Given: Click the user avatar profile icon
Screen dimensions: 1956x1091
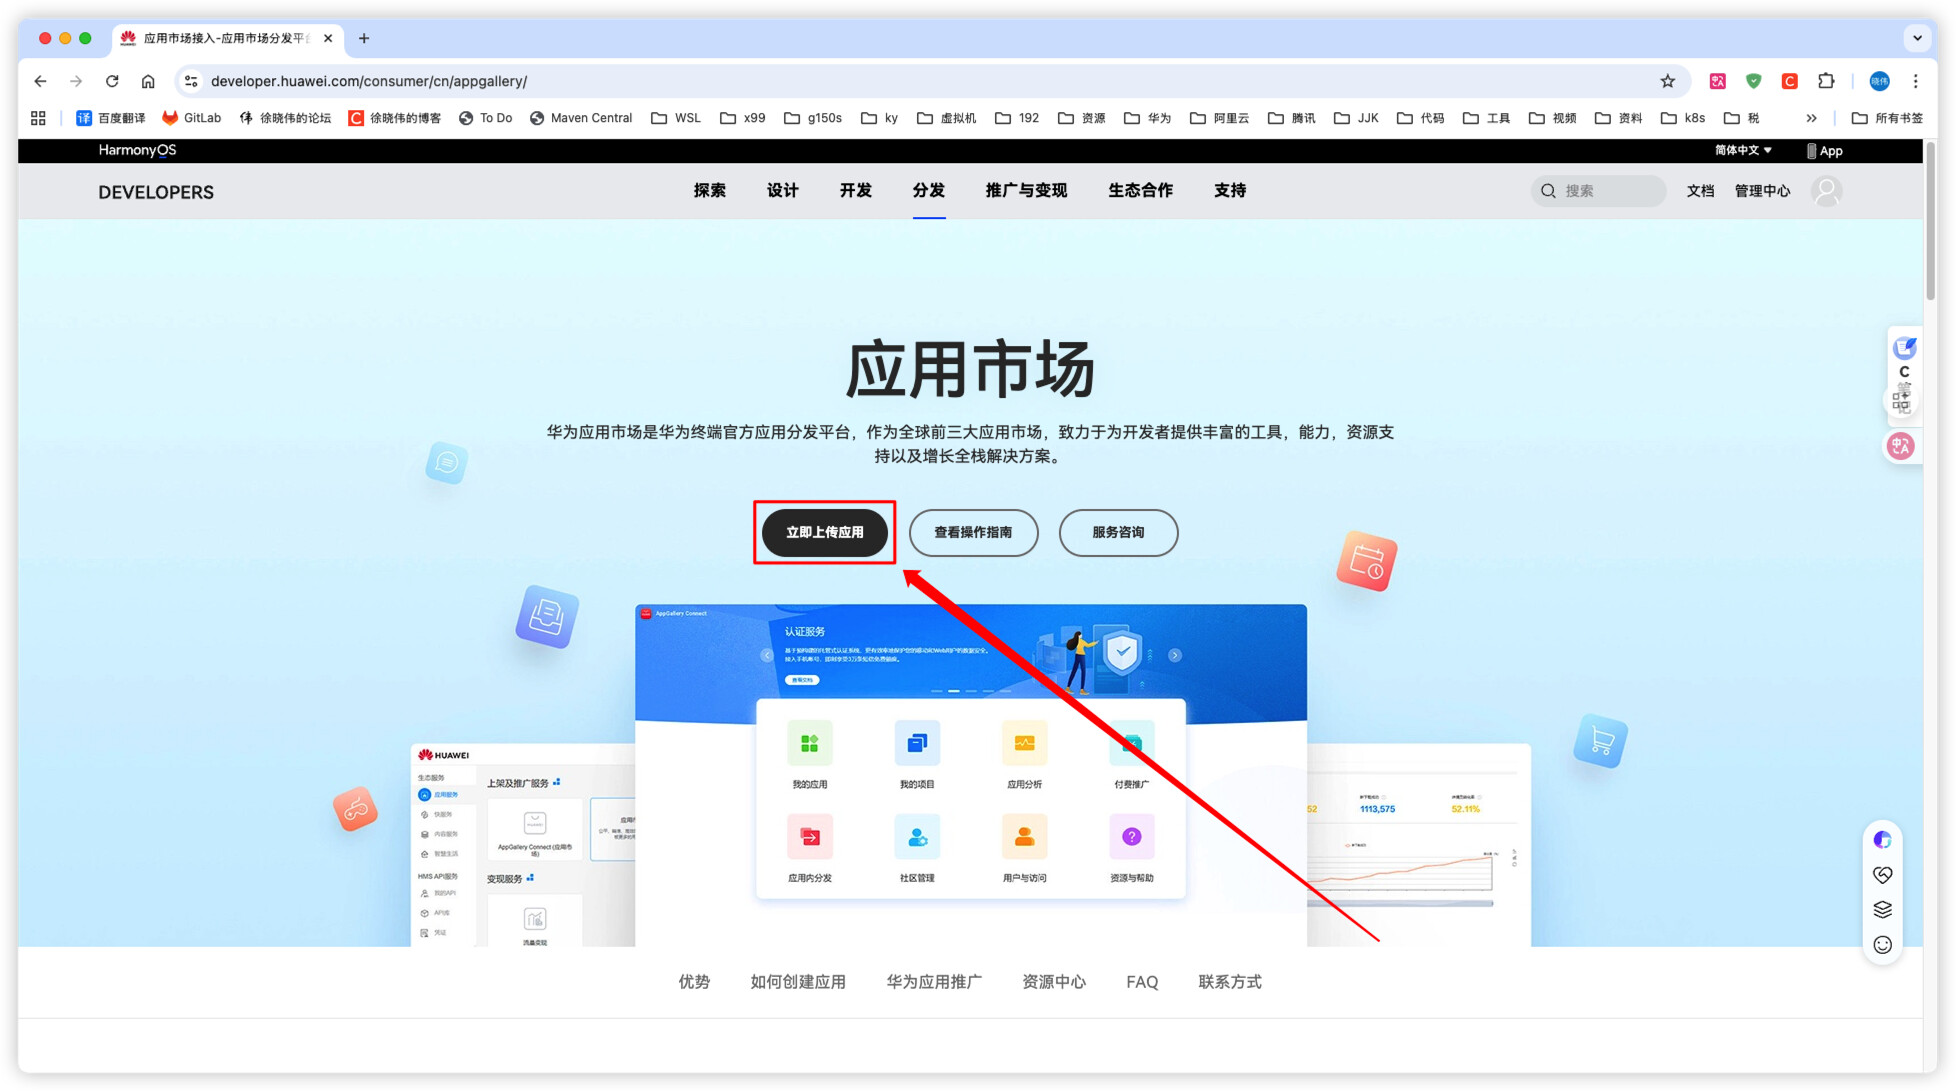Looking at the screenshot, I should pyautogui.click(x=1826, y=191).
